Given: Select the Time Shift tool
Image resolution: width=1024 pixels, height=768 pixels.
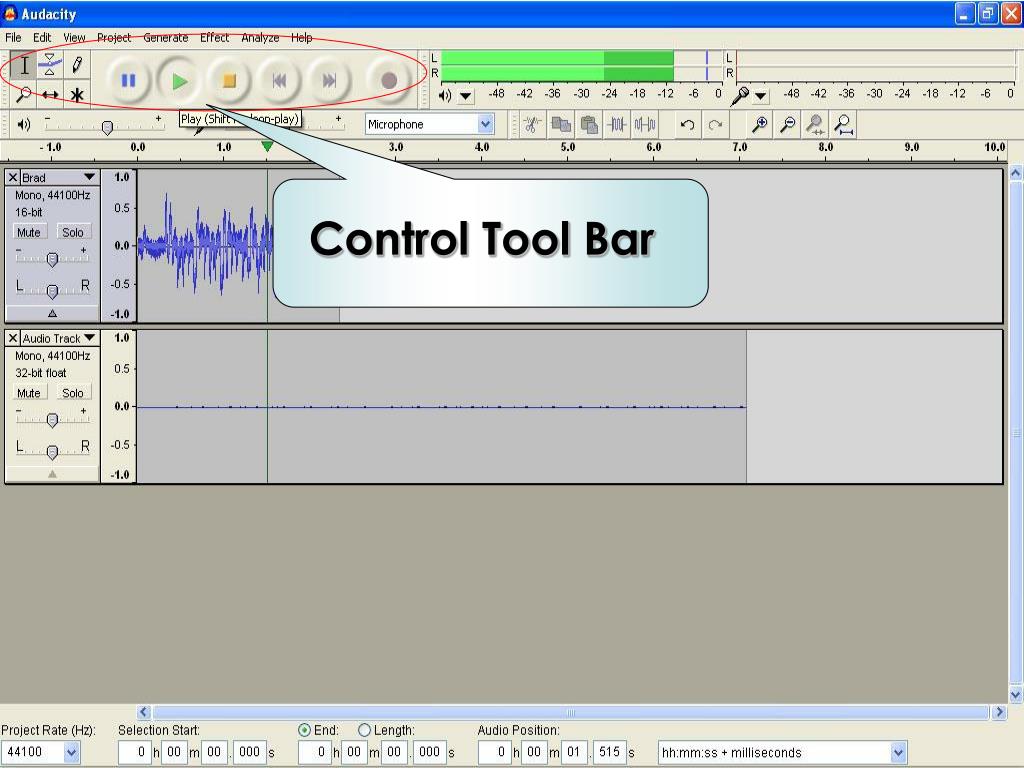Looking at the screenshot, I should 50,95.
